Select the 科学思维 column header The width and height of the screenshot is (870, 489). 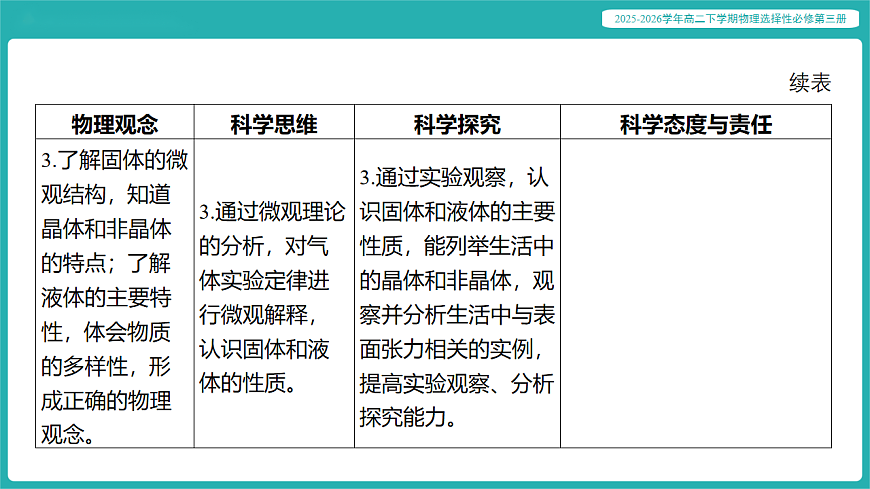point(274,122)
